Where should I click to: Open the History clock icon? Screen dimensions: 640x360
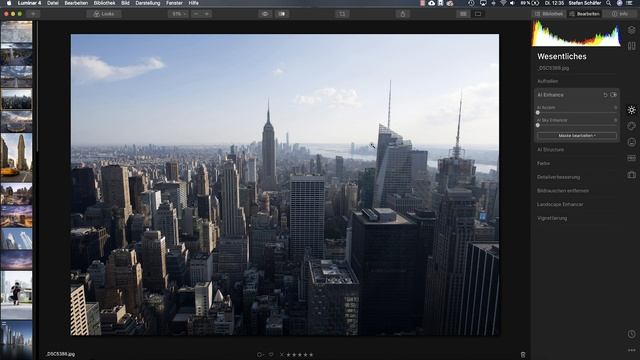[x=631, y=334]
